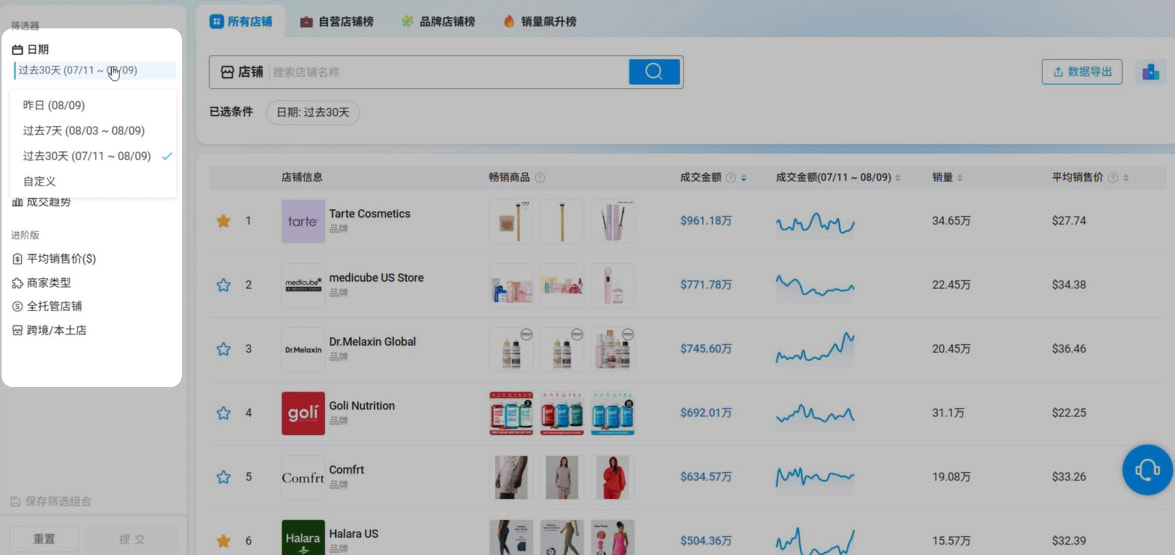
Task: Click $692.01万 amount for Goli Nutrition
Action: [x=706, y=413]
